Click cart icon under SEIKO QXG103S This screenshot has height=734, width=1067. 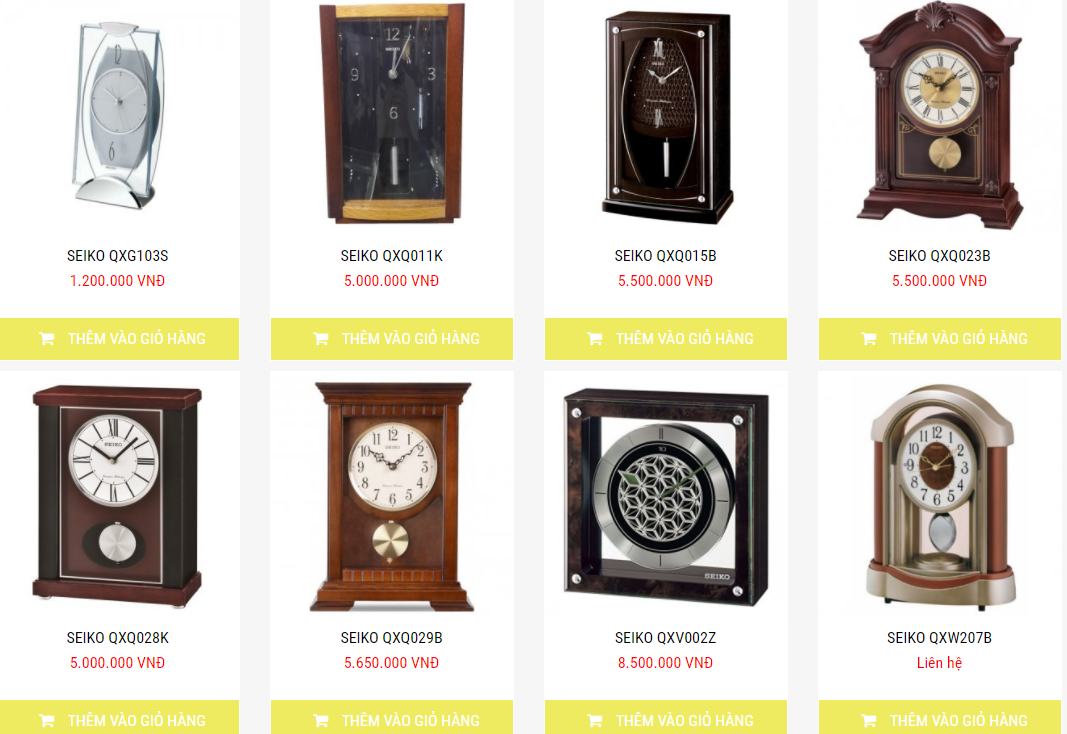47,339
